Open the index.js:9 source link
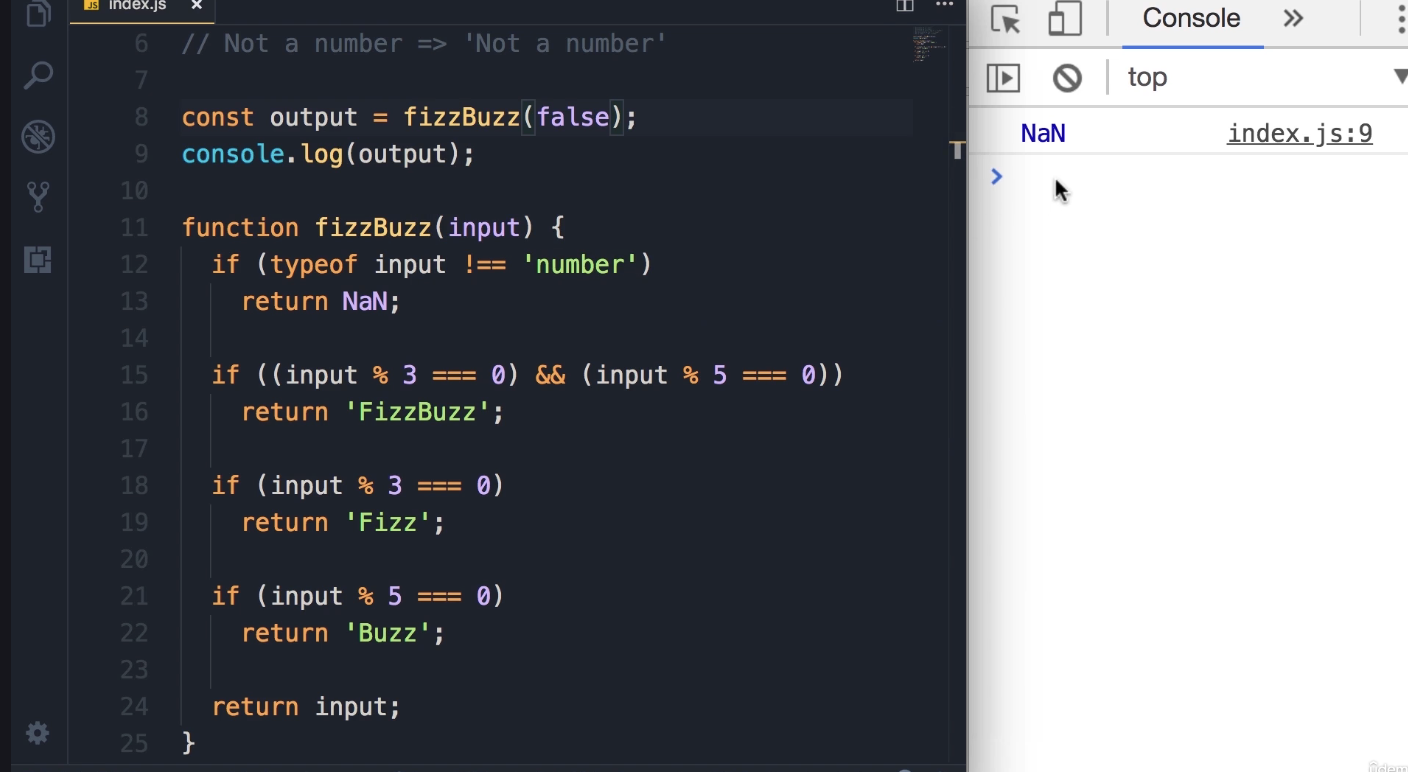 coord(1299,134)
